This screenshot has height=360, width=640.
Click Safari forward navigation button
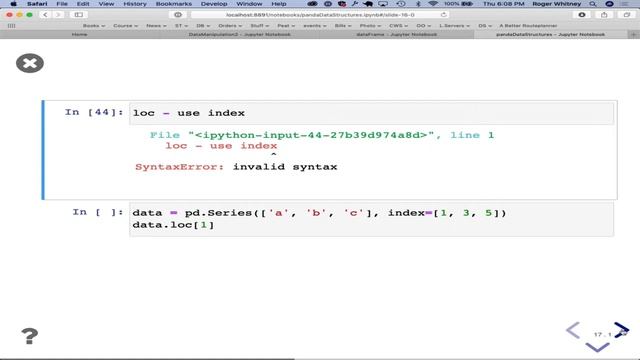58,15
